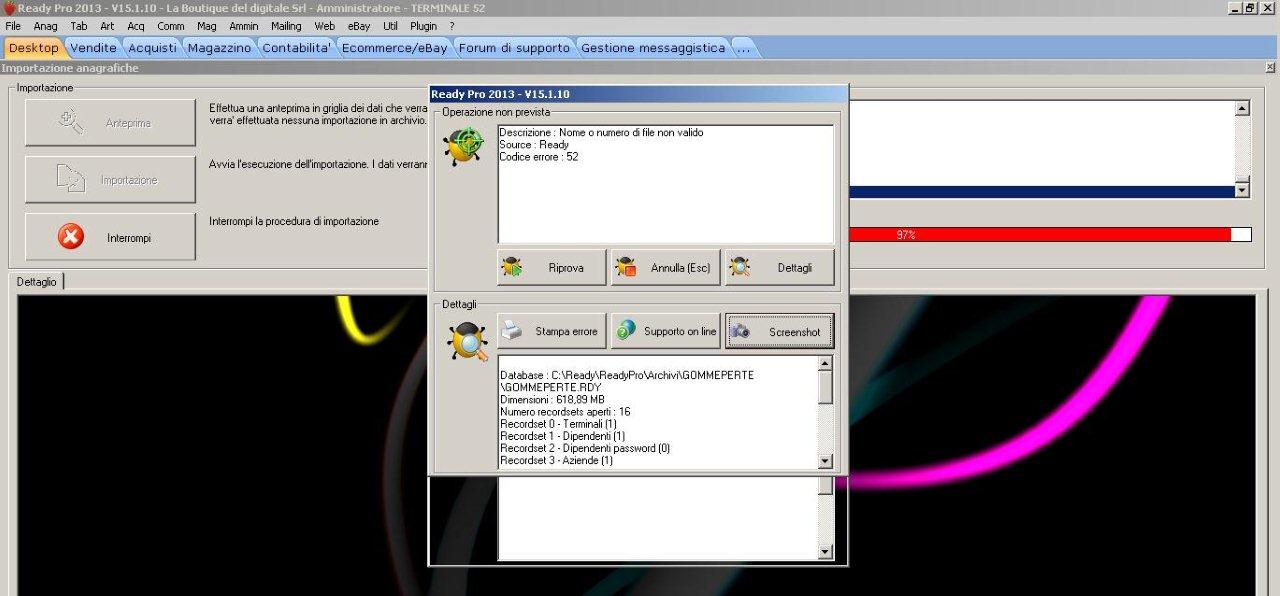This screenshot has height=596, width=1280.
Task: Open the eBay menu
Action: coord(360,26)
